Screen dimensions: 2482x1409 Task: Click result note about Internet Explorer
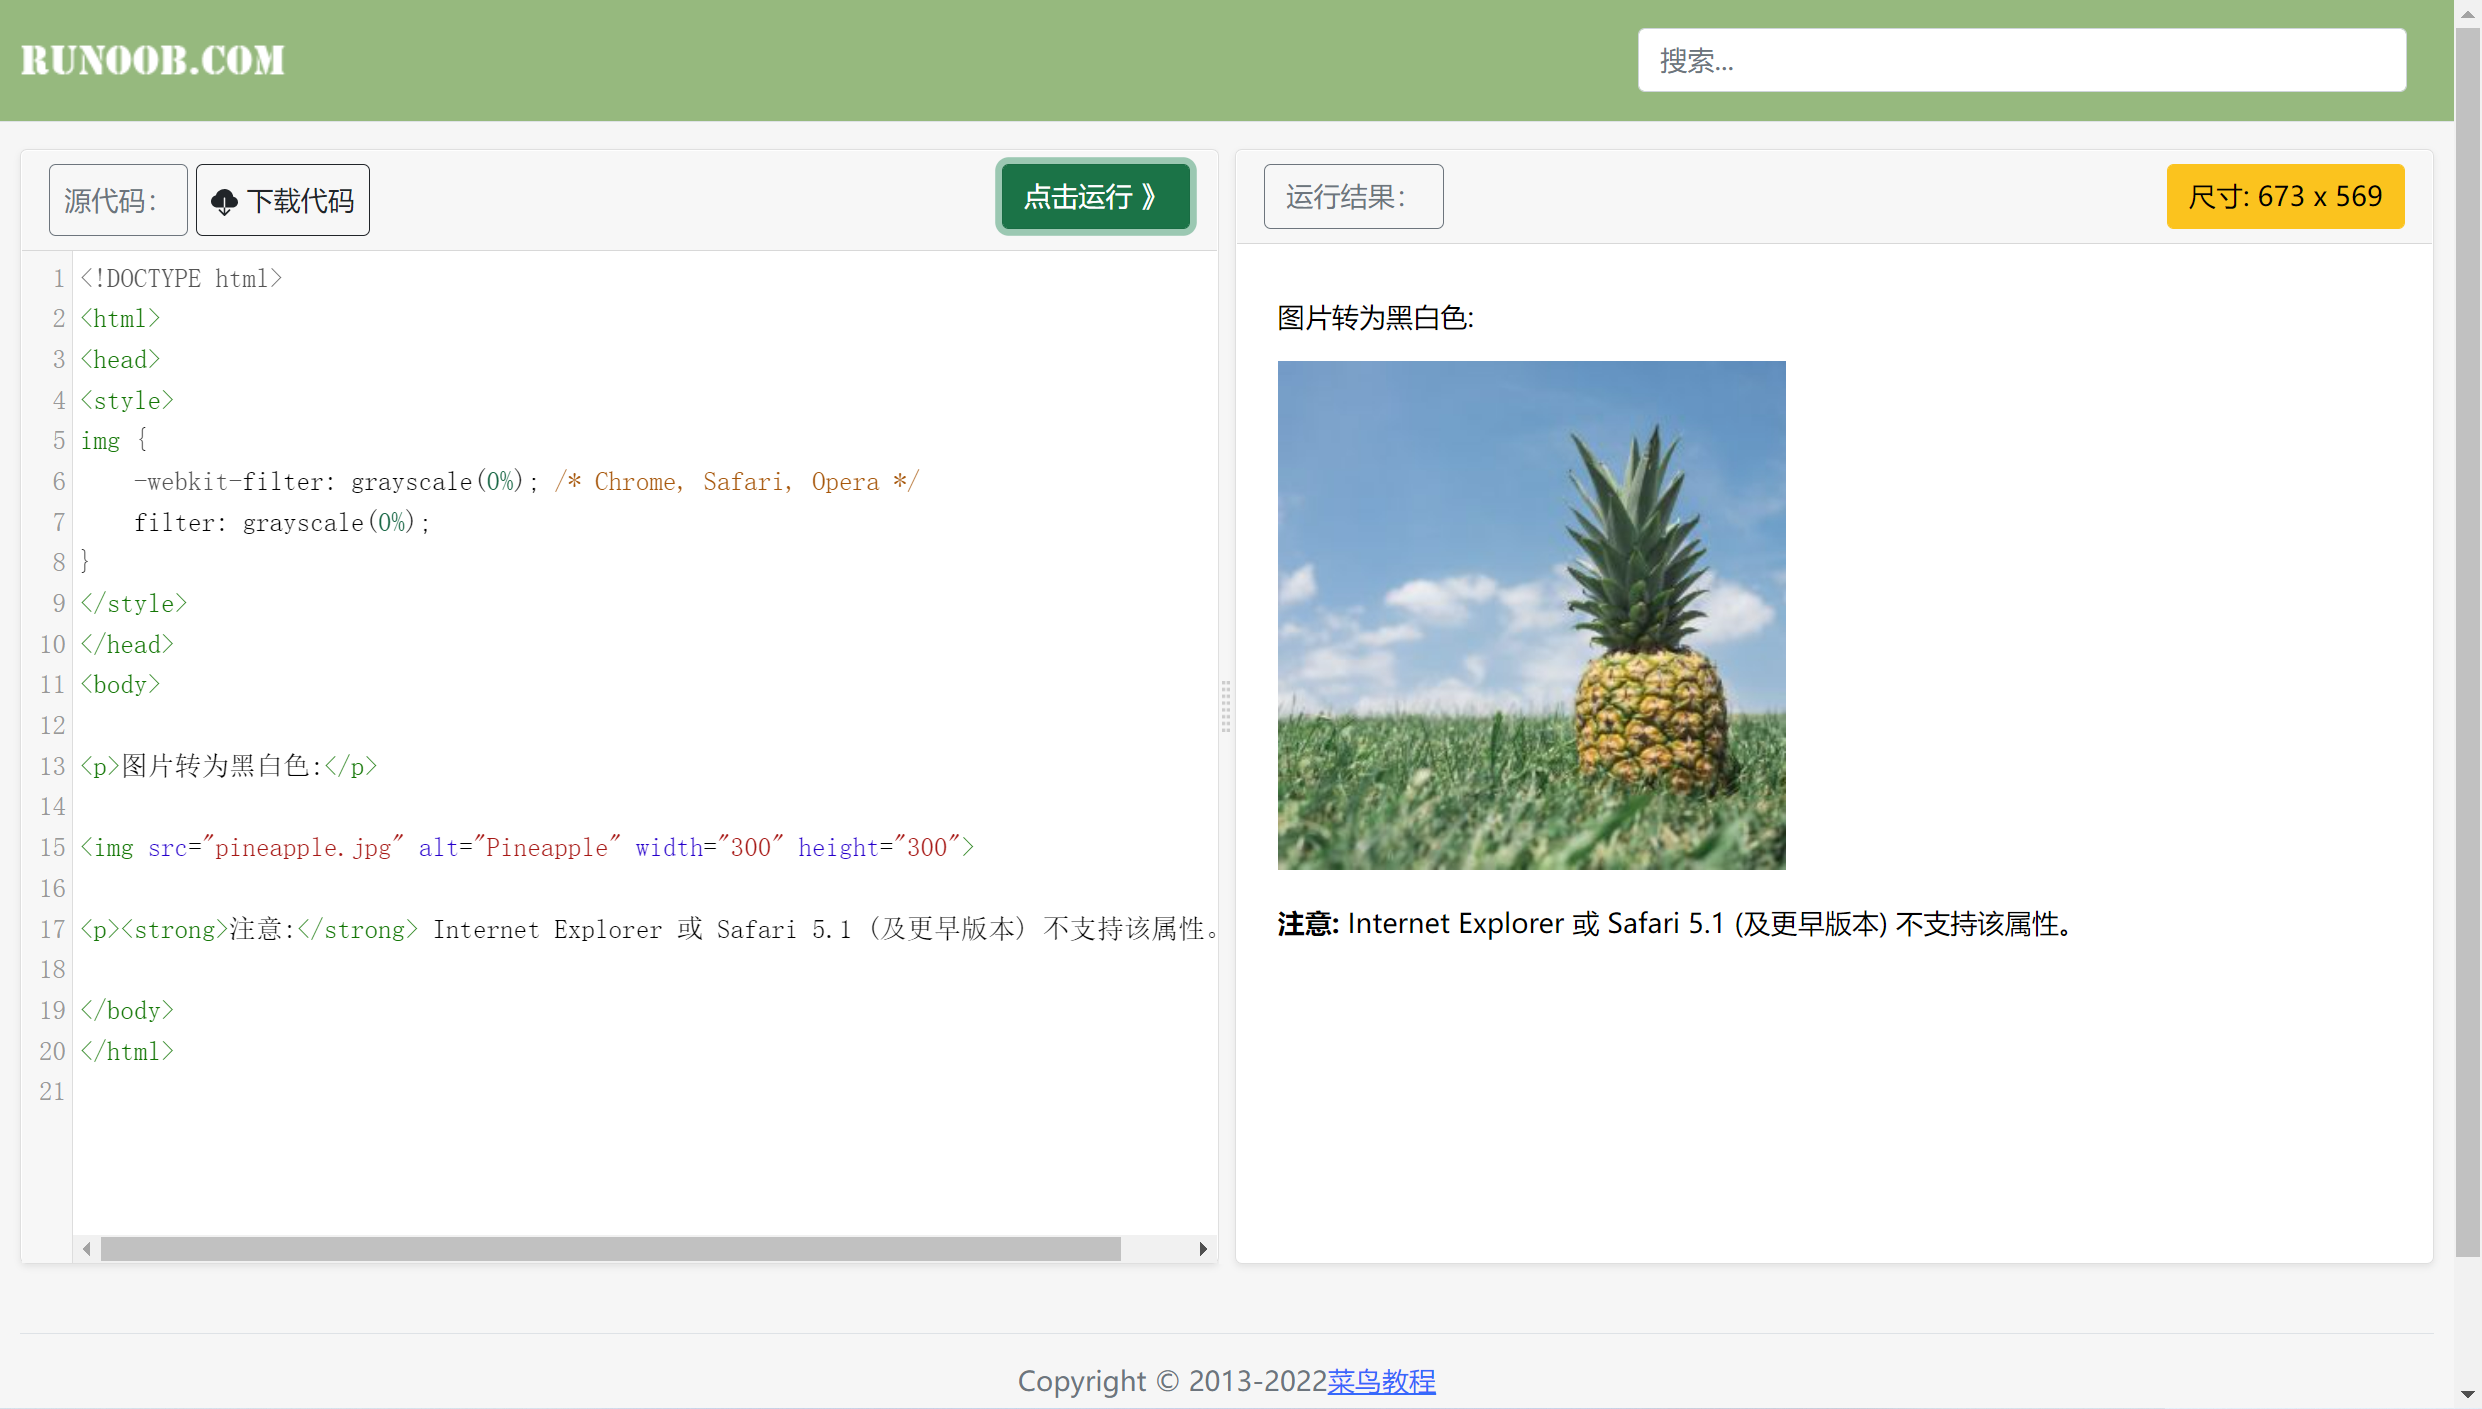pyautogui.click(x=1677, y=924)
